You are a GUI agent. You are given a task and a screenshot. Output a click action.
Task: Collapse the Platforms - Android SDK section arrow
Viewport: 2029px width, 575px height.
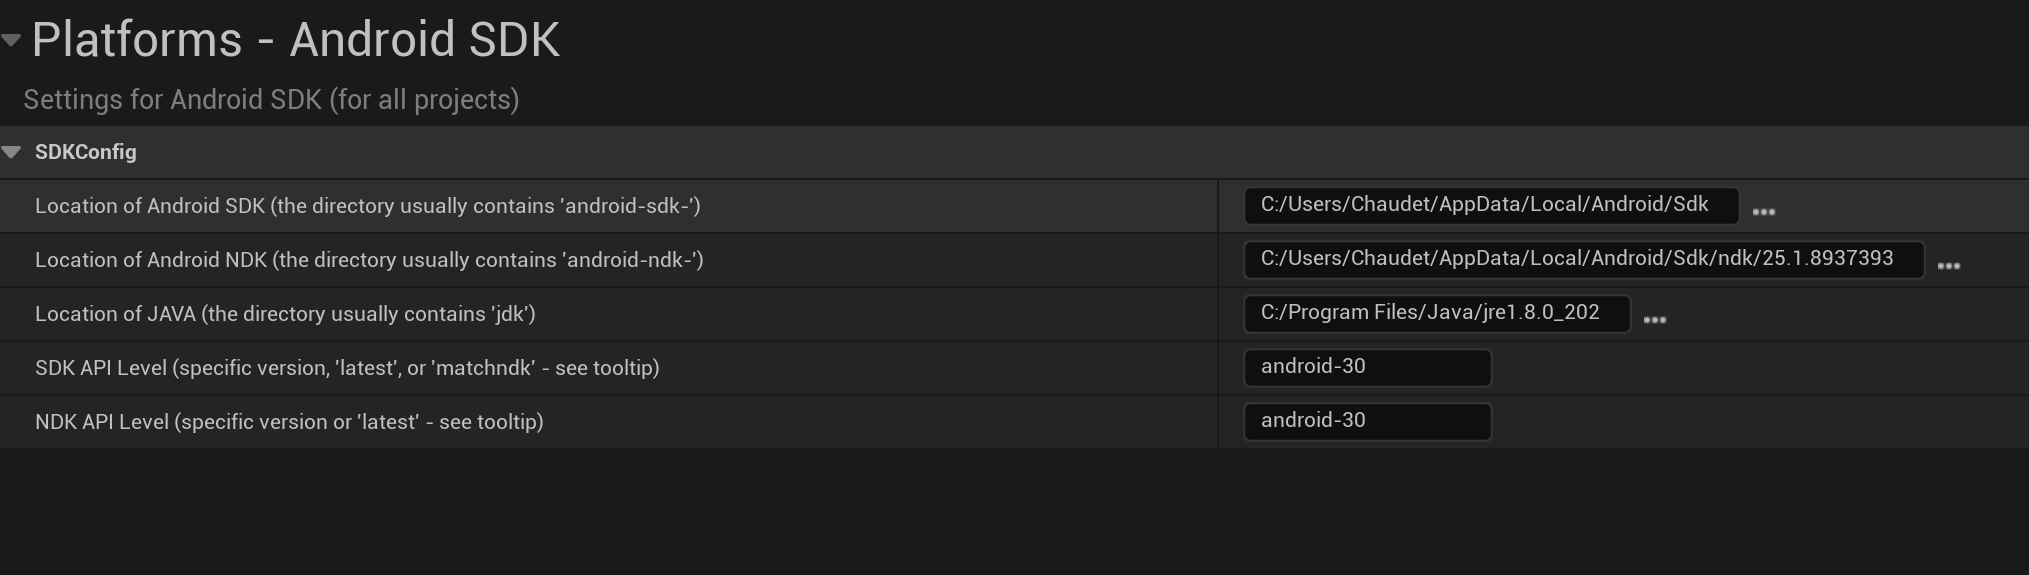click(11, 40)
